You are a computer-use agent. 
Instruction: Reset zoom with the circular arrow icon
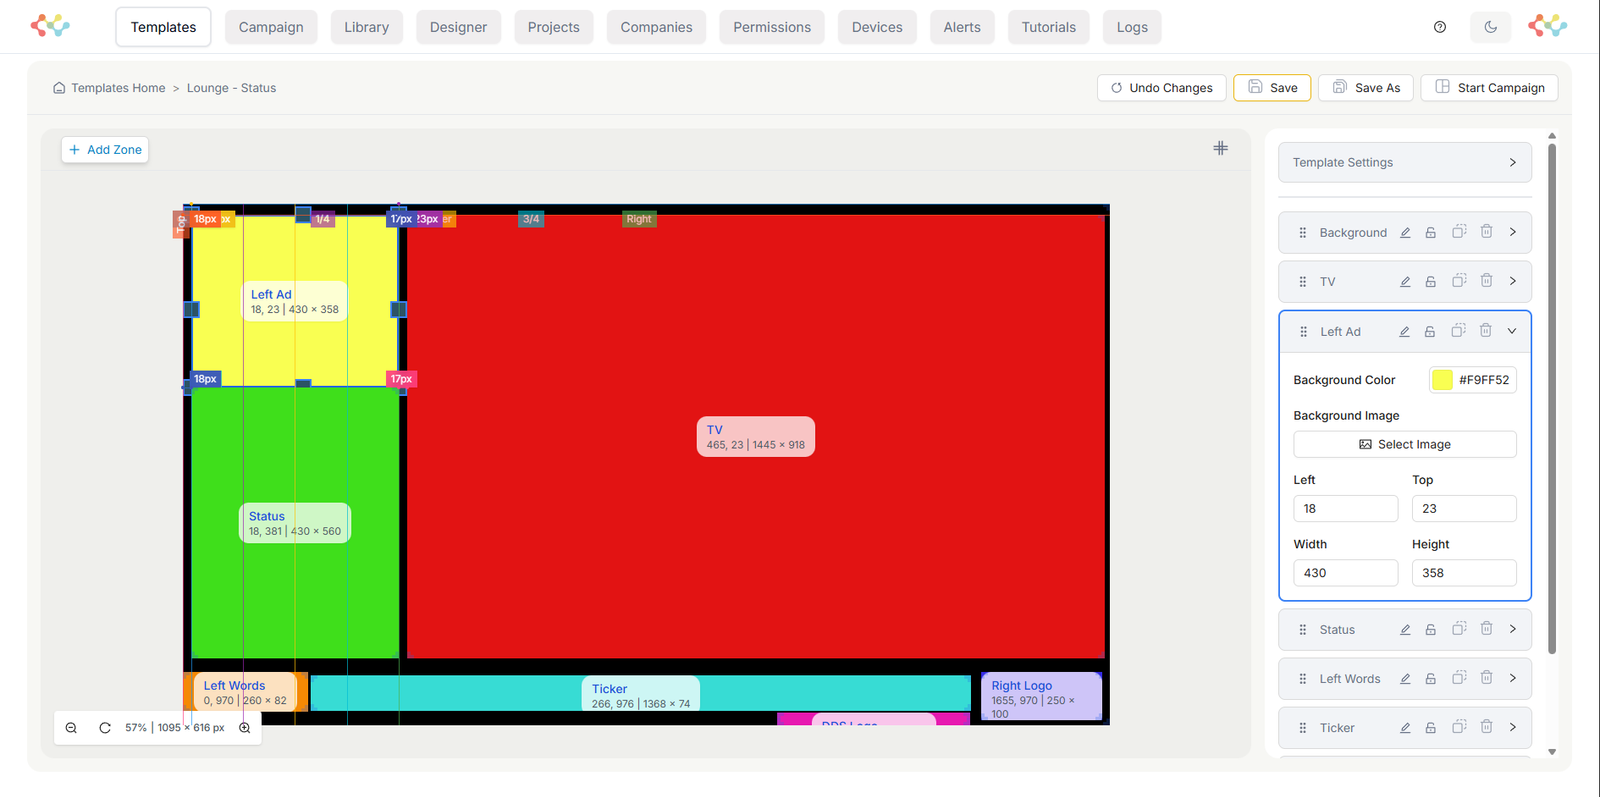105,728
